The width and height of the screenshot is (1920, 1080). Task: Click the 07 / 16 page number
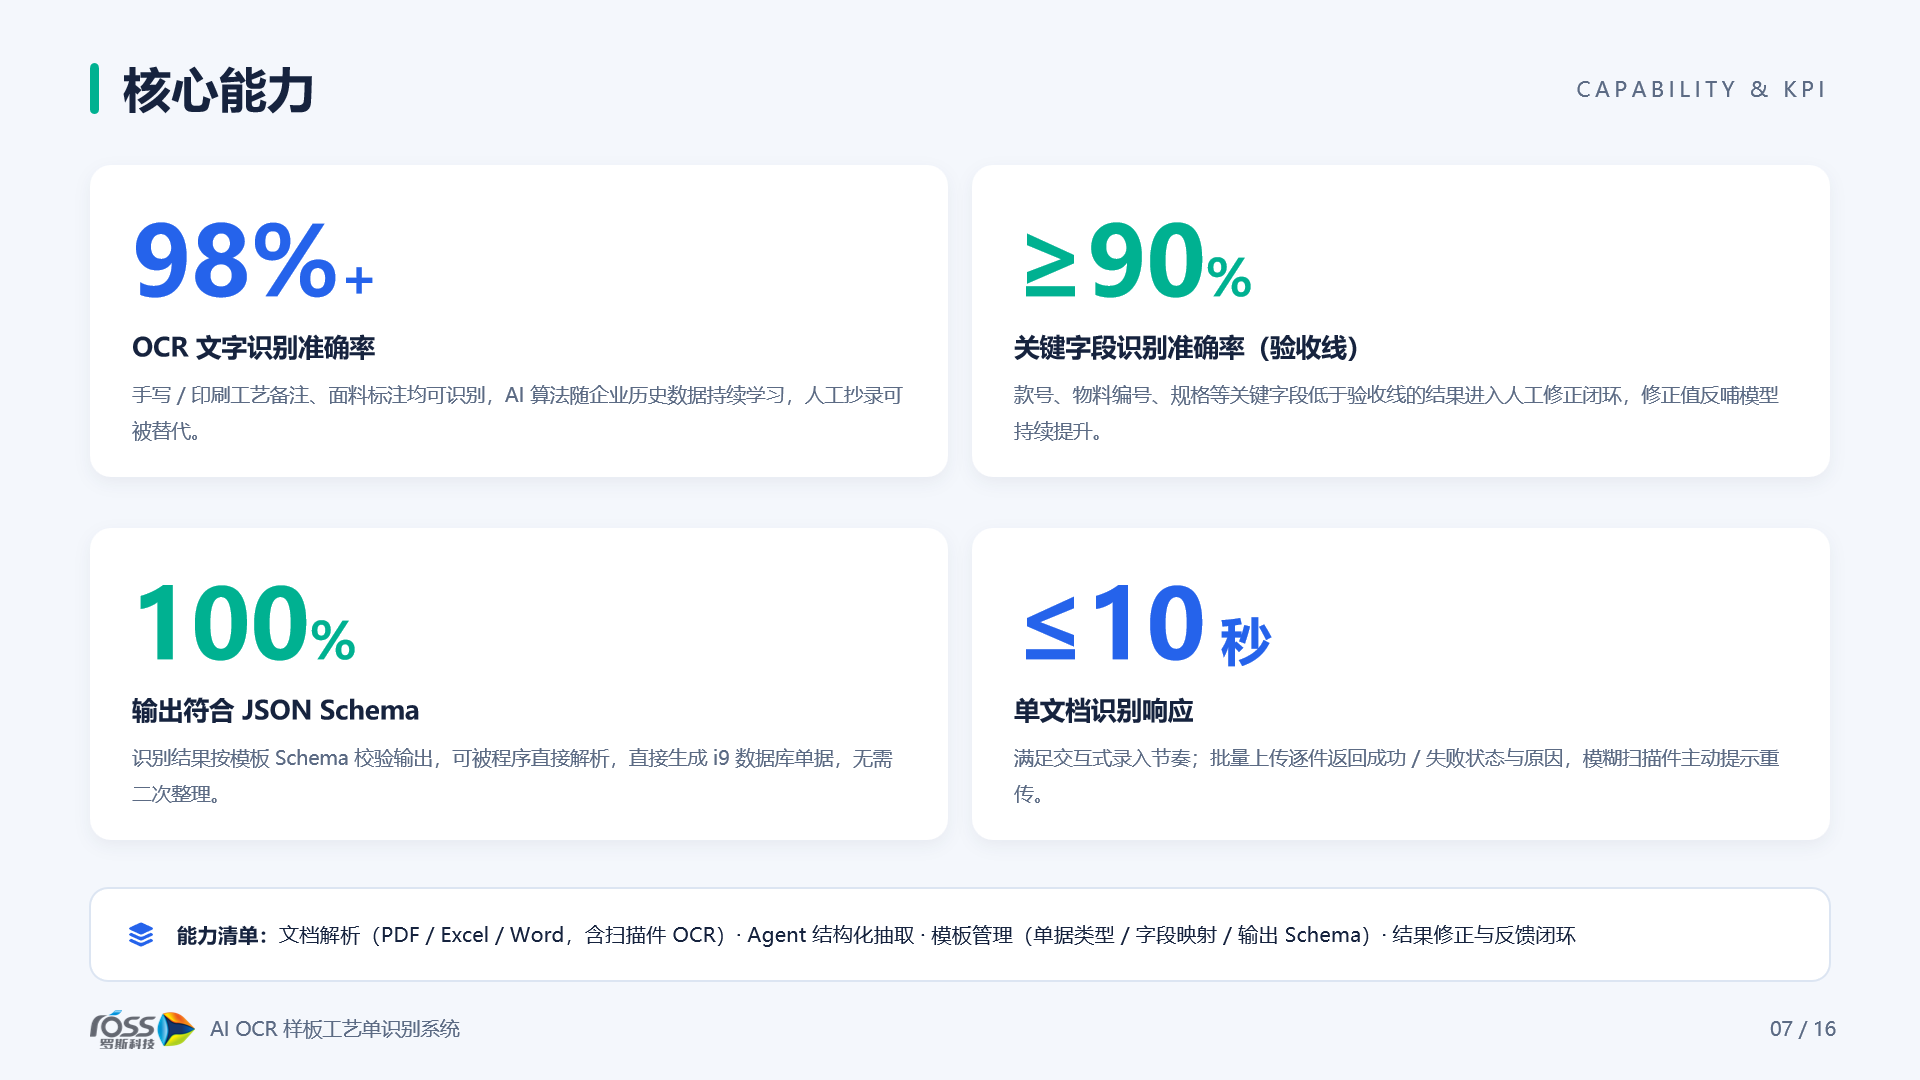(x=1803, y=1029)
